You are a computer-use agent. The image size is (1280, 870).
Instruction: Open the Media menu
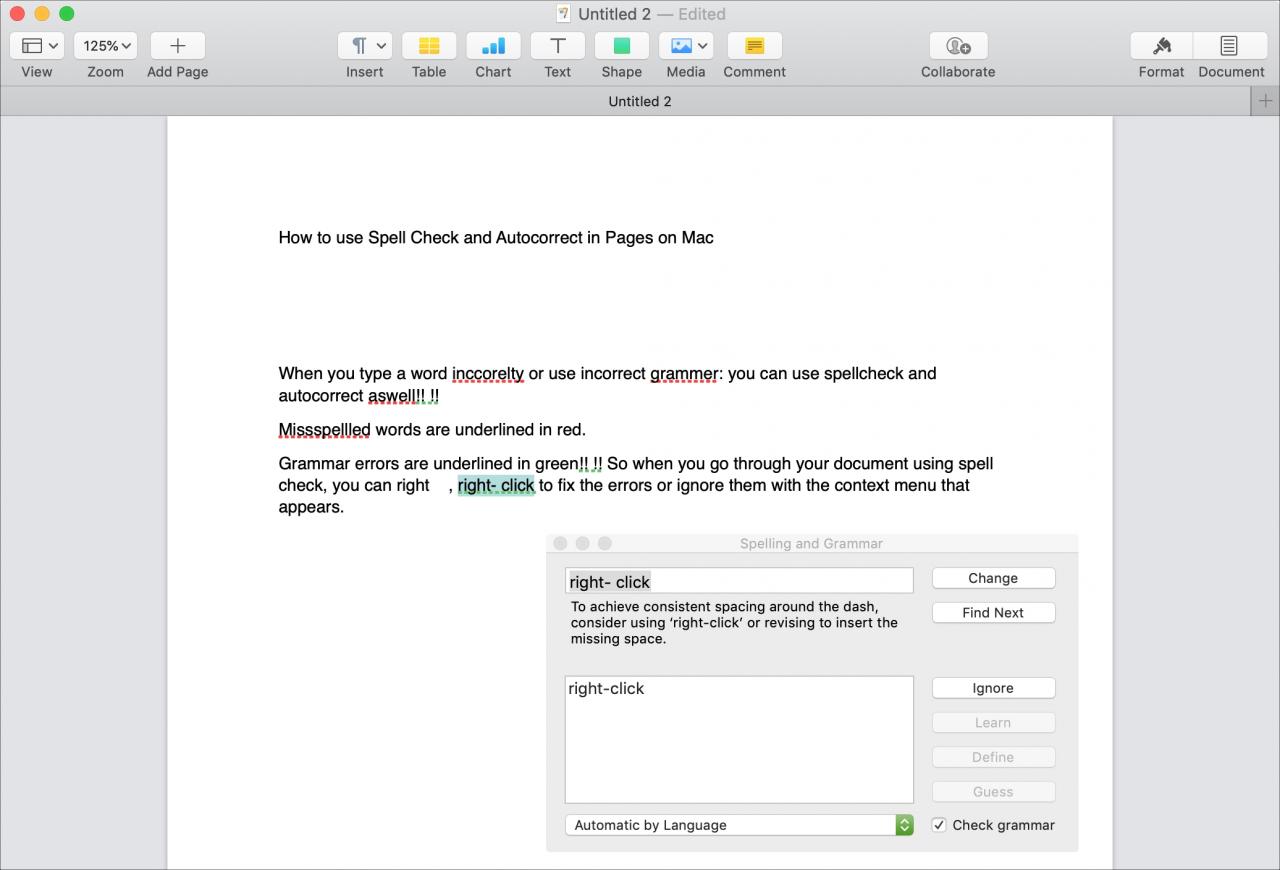point(685,46)
